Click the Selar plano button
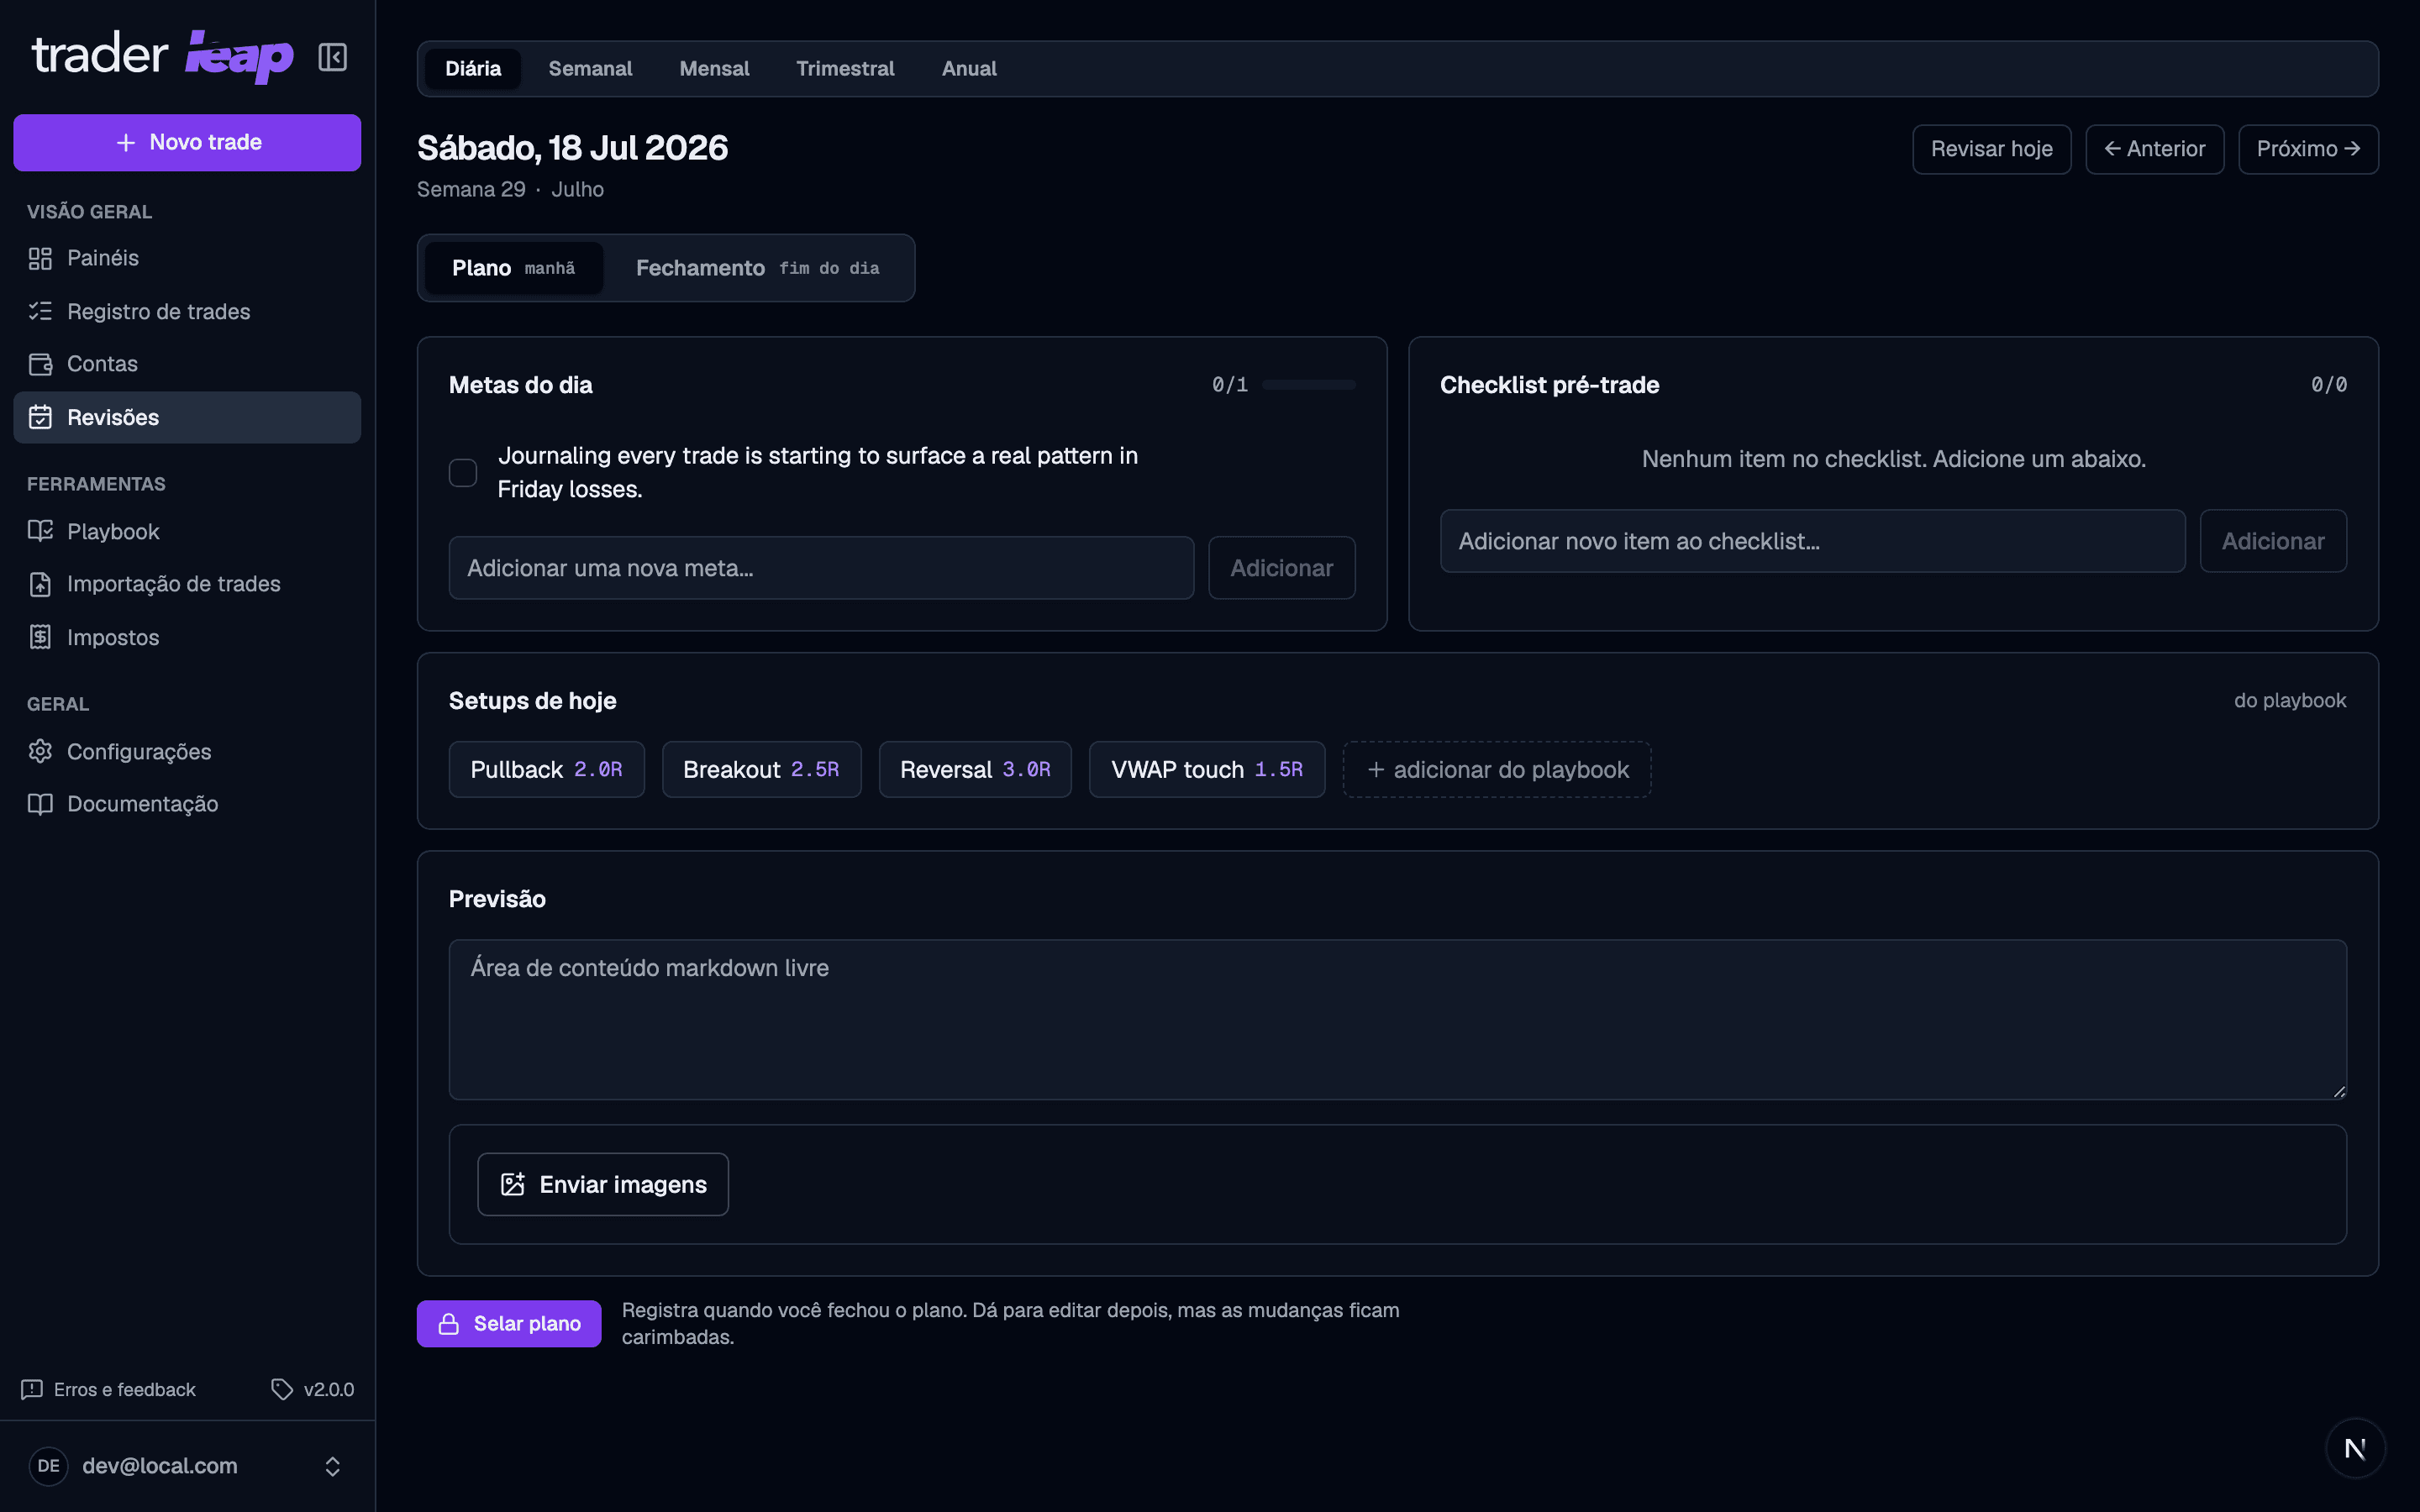This screenshot has width=2420, height=1512. pos(509,1323)
